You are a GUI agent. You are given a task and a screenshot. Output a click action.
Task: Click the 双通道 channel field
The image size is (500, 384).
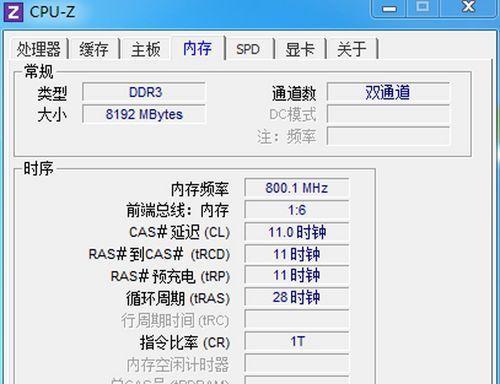pos(388,92)
